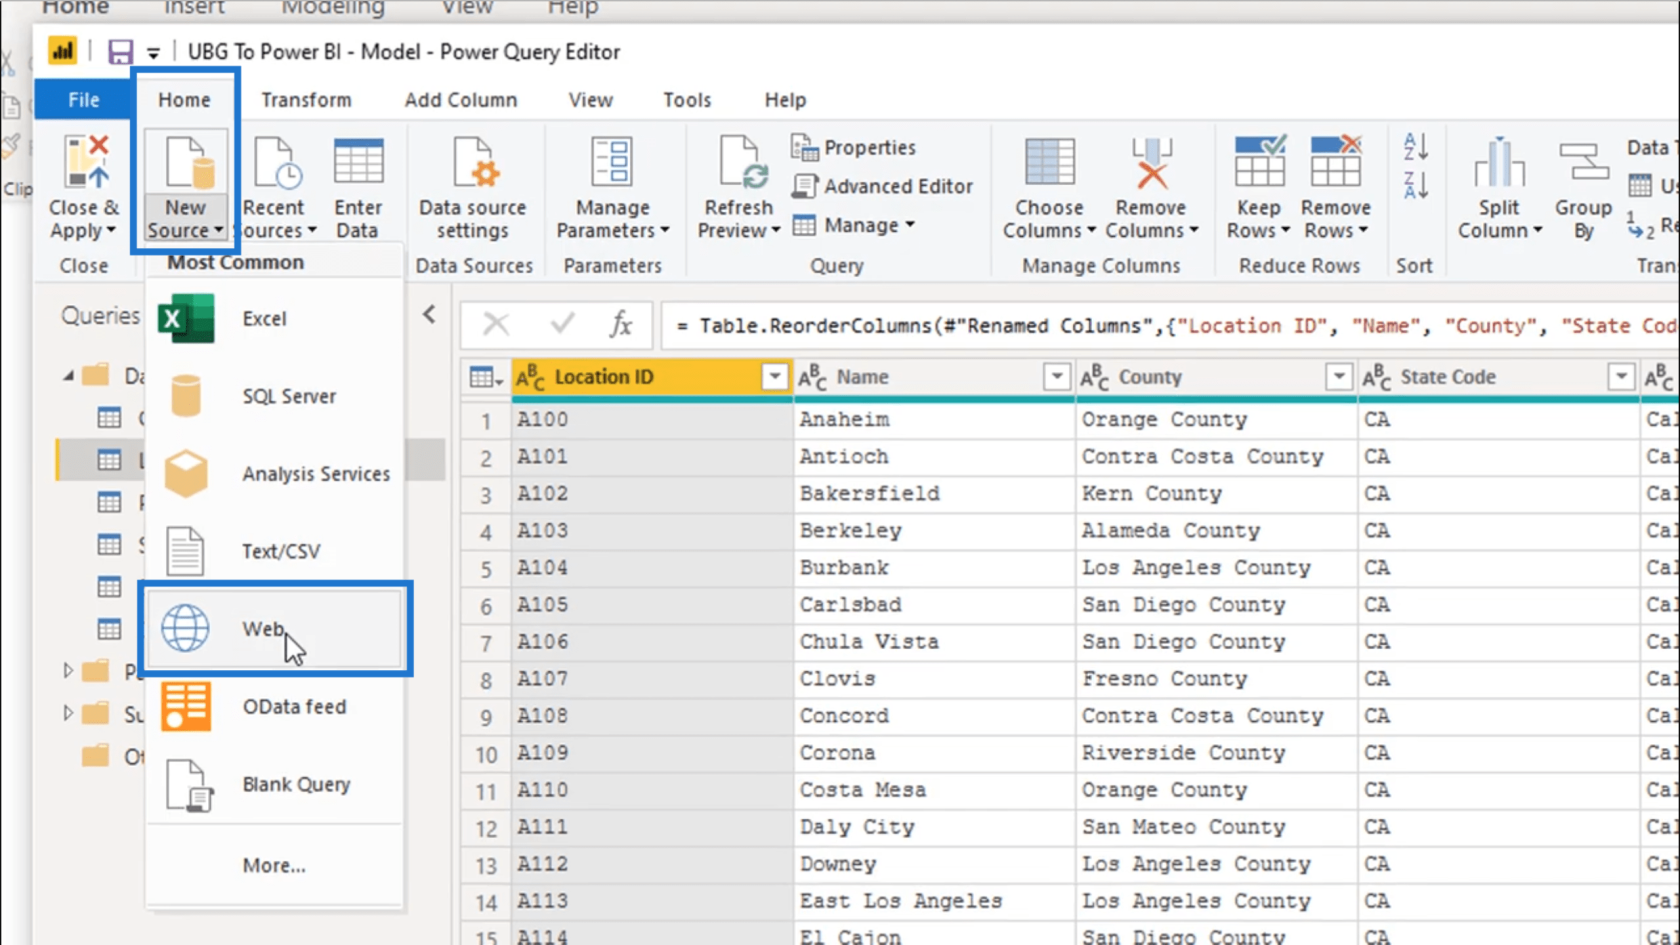Click the Close & Apply icon
This screenshot has width=1680, height=945.
(x=85, y=163)
